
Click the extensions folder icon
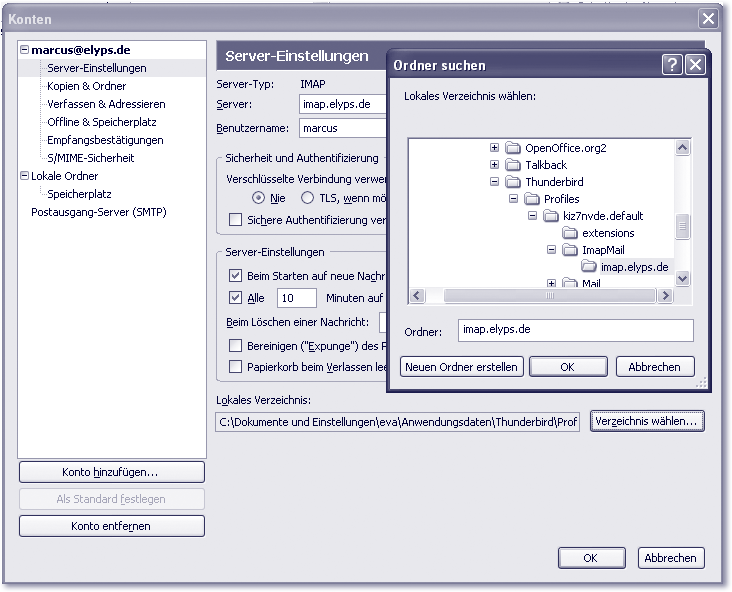click(x=570, y=233)
